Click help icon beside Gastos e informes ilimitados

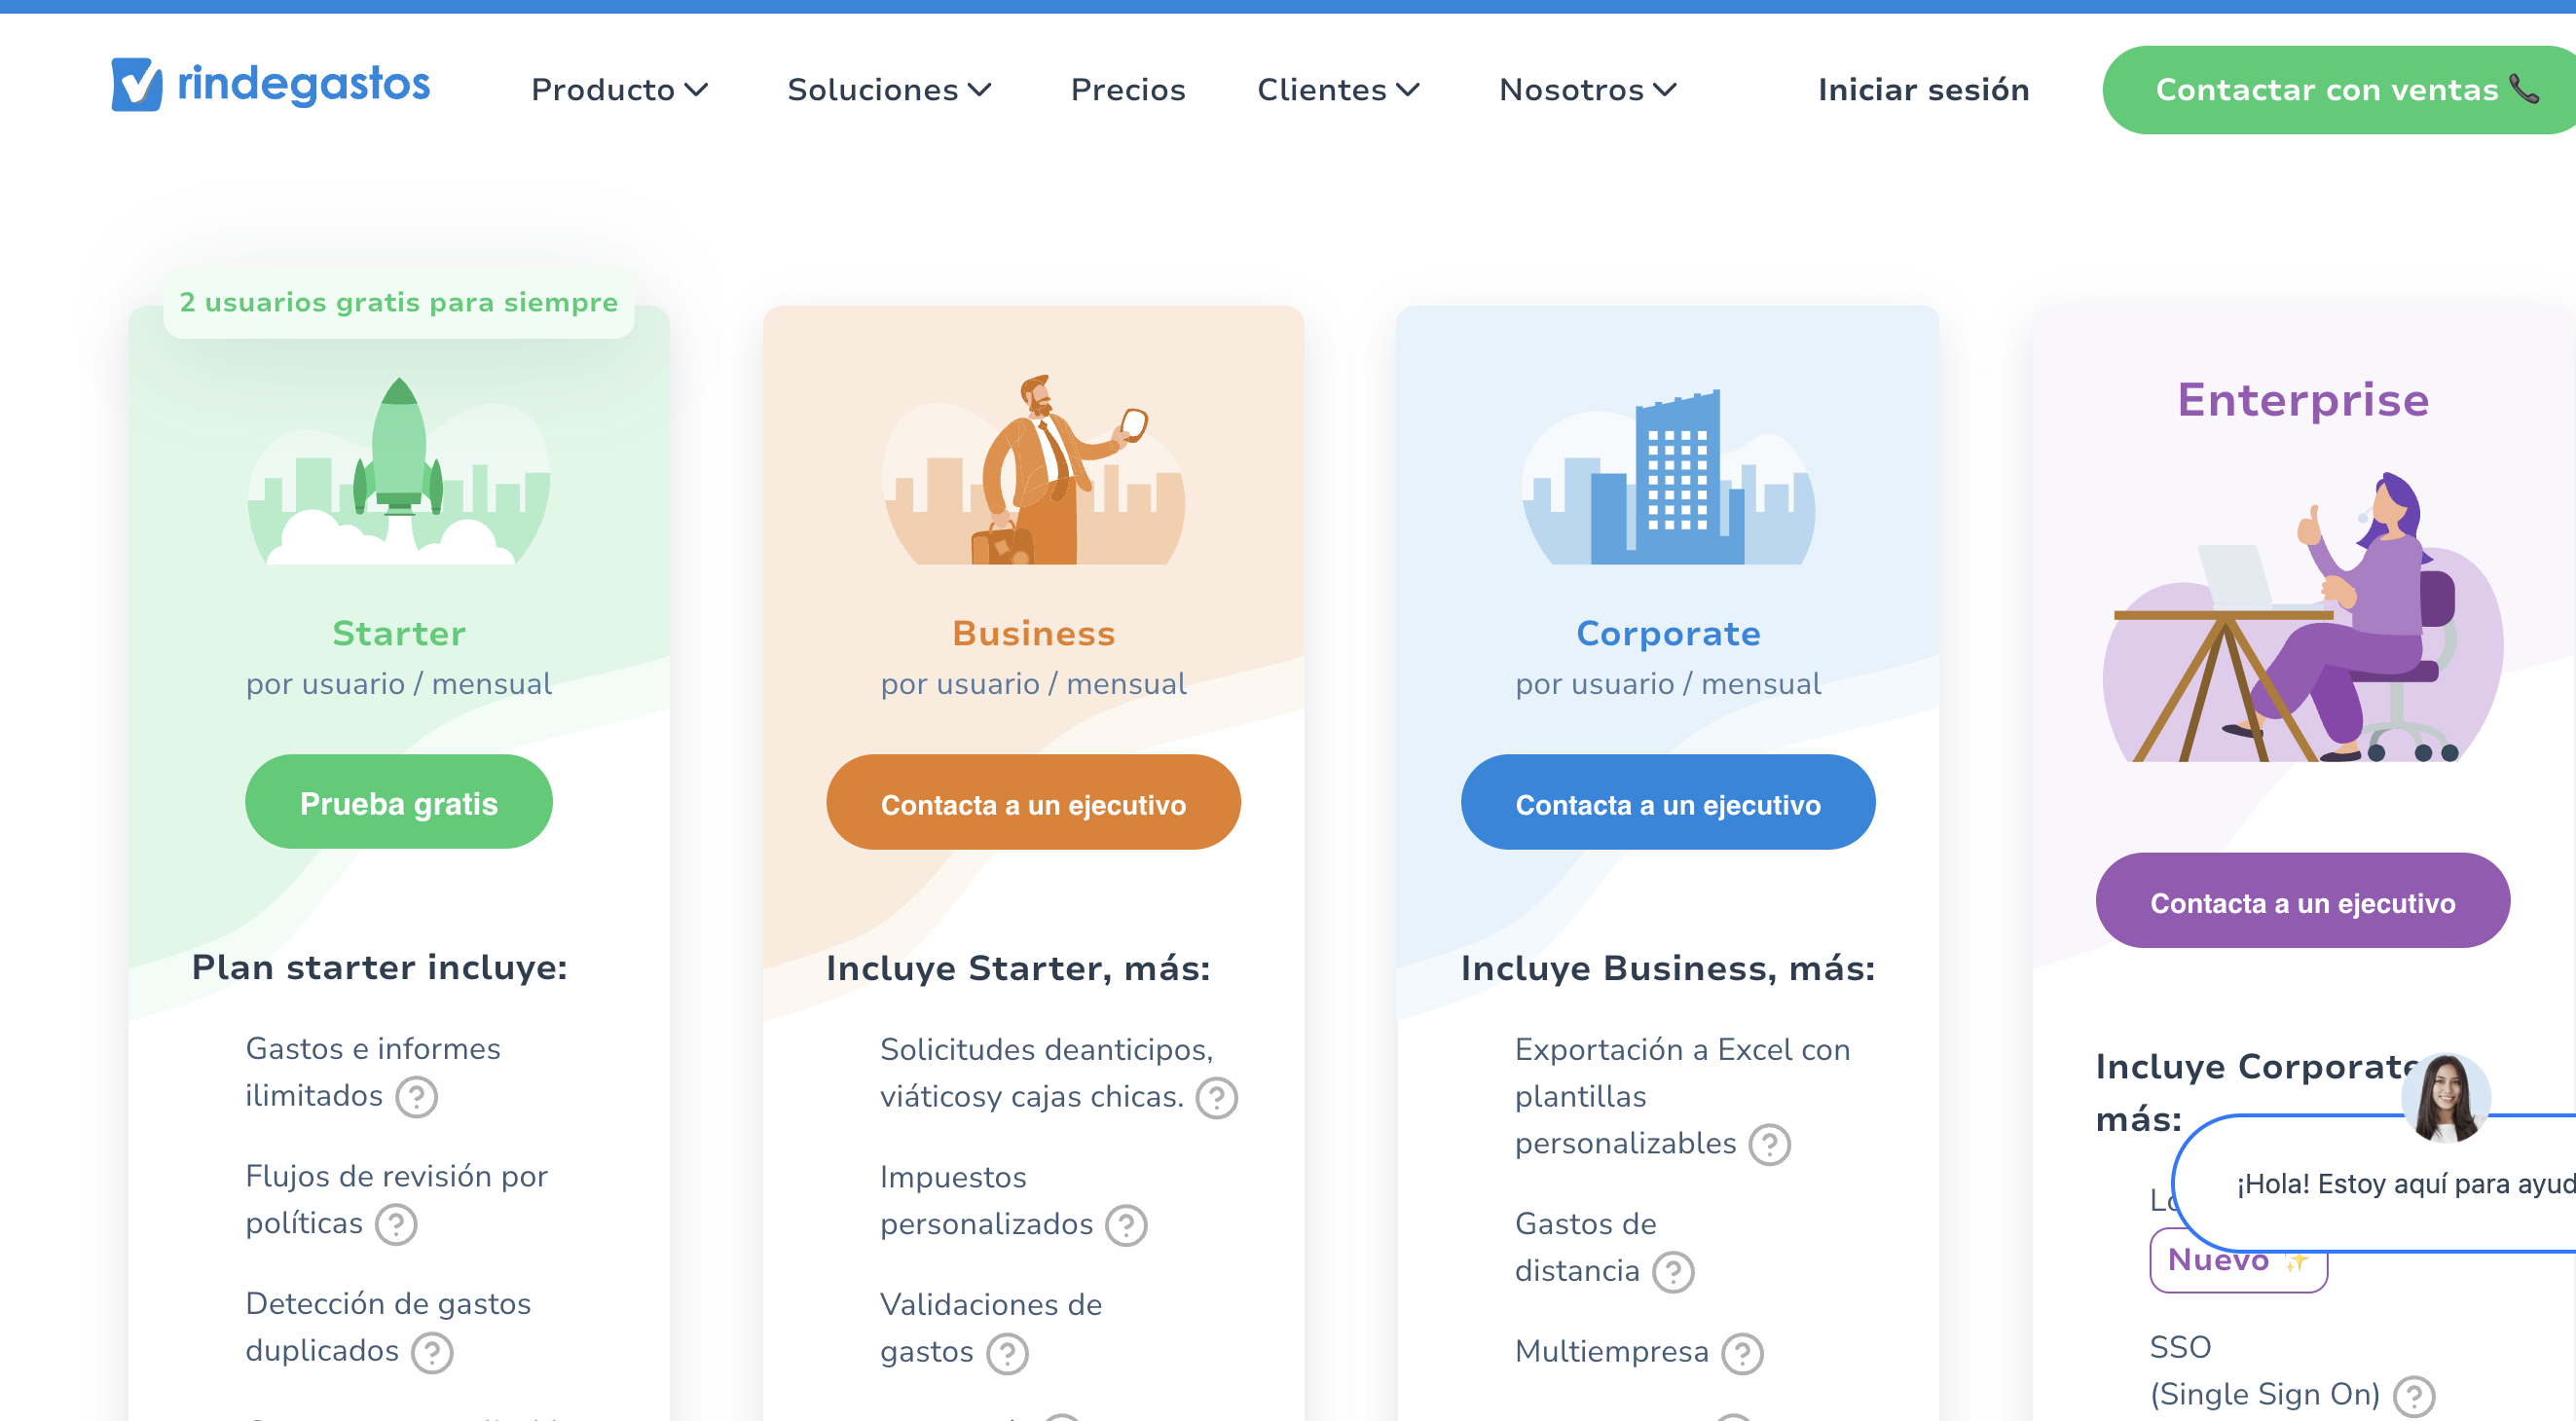point(416,1097)
